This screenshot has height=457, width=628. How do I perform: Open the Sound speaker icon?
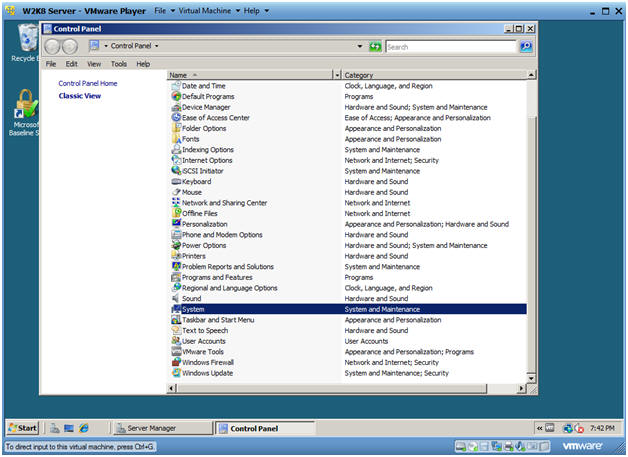(x=176, y=298)
